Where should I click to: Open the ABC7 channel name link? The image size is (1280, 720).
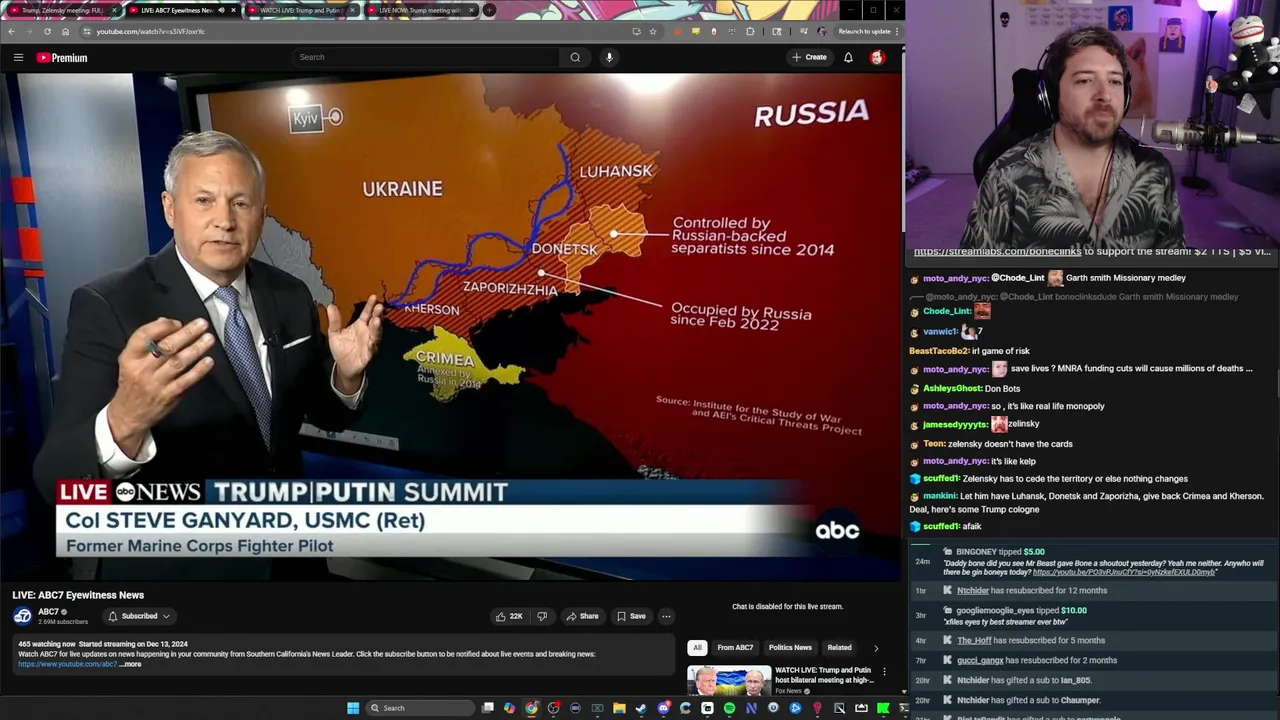coord(48,612)
